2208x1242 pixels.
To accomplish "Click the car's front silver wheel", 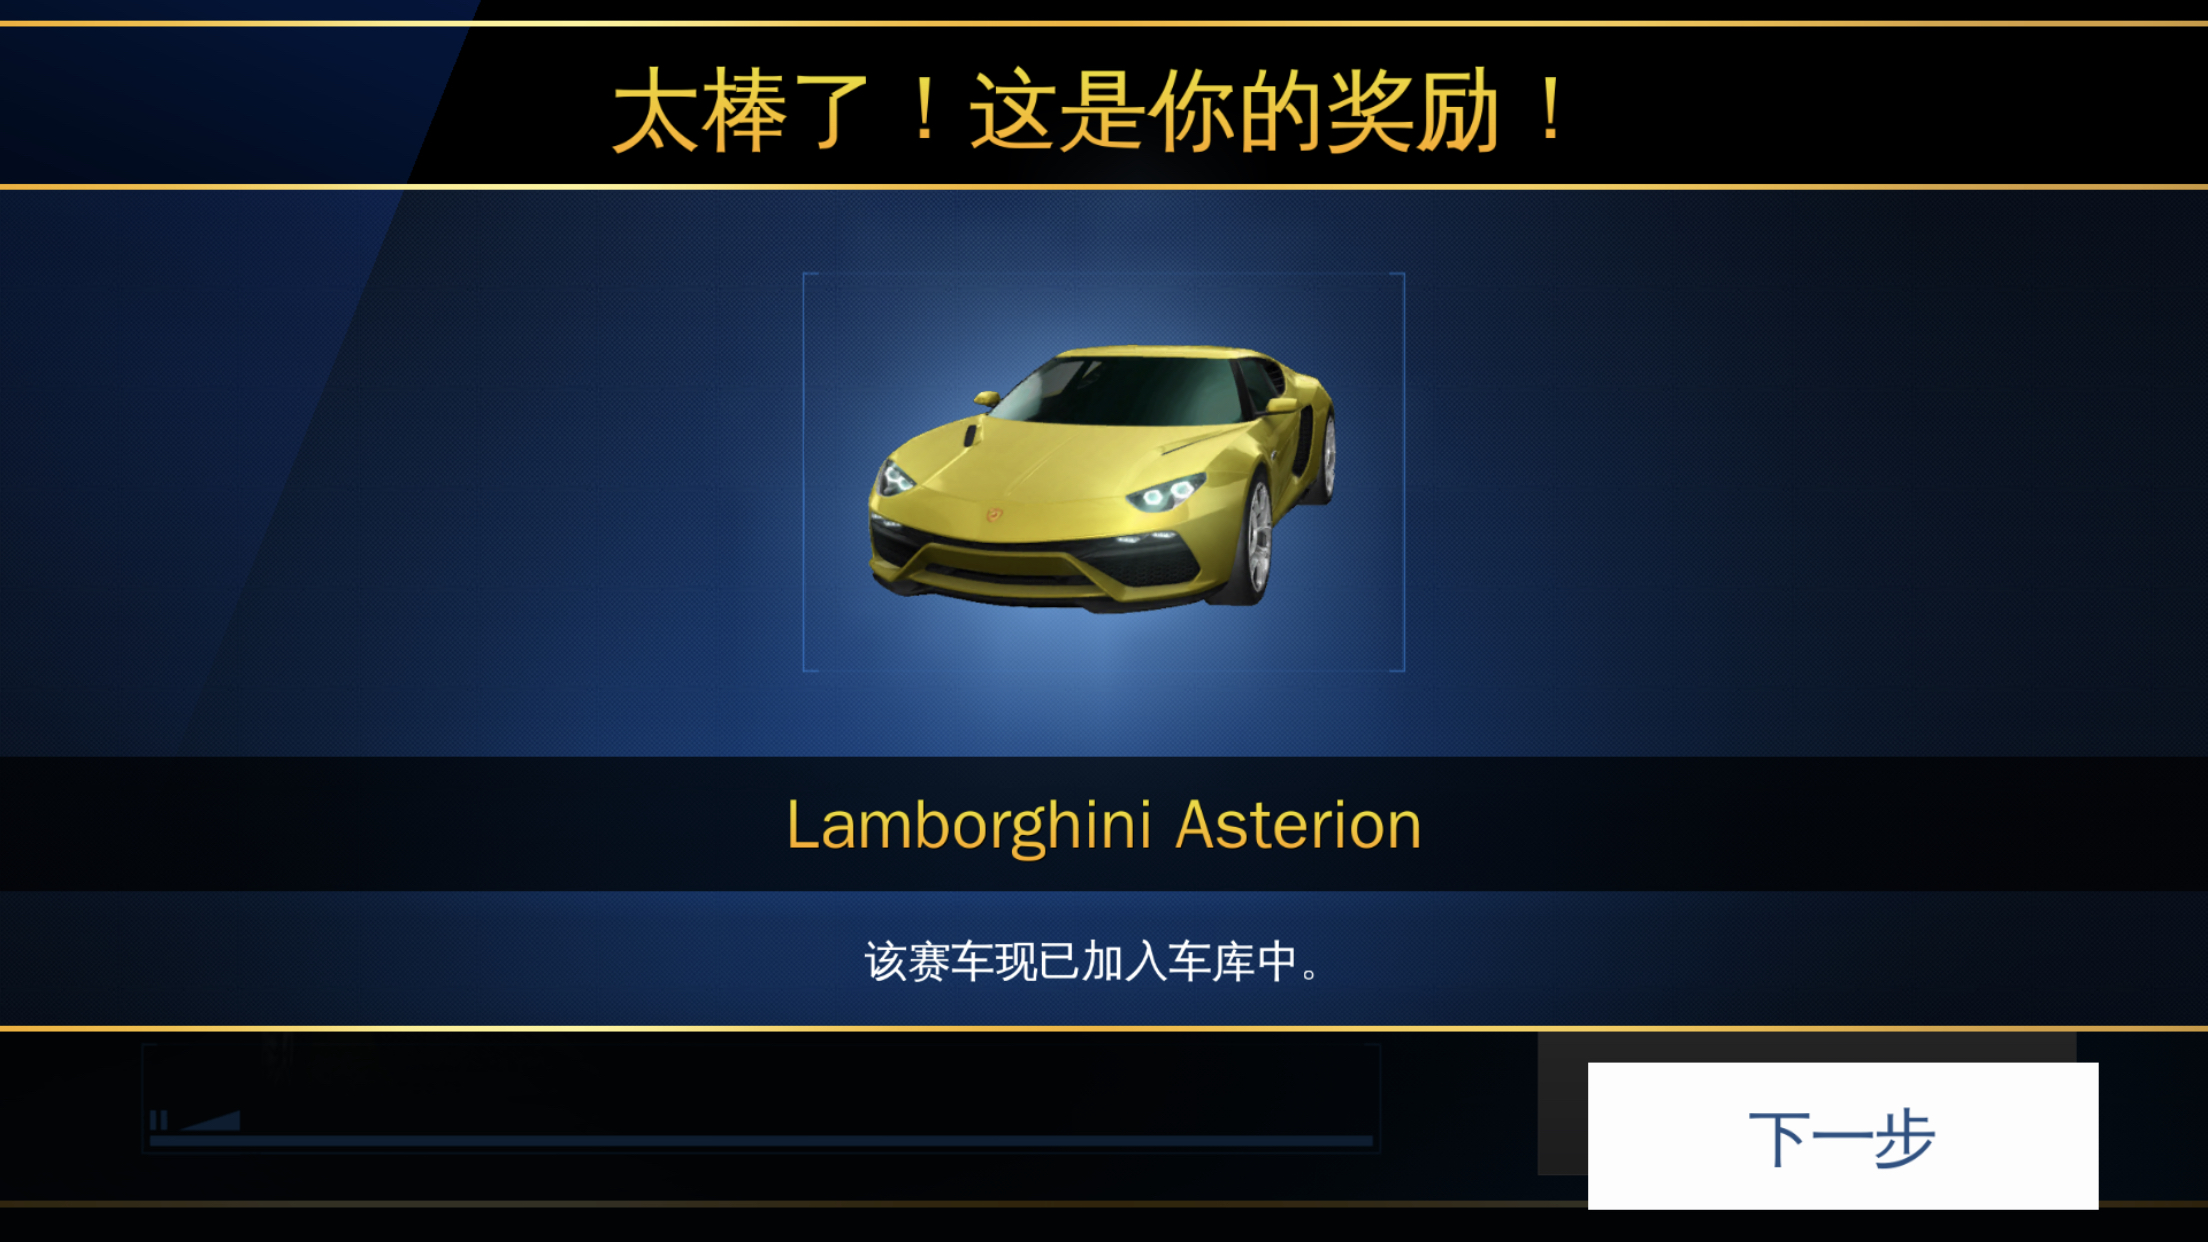I will coord(1257,540).
